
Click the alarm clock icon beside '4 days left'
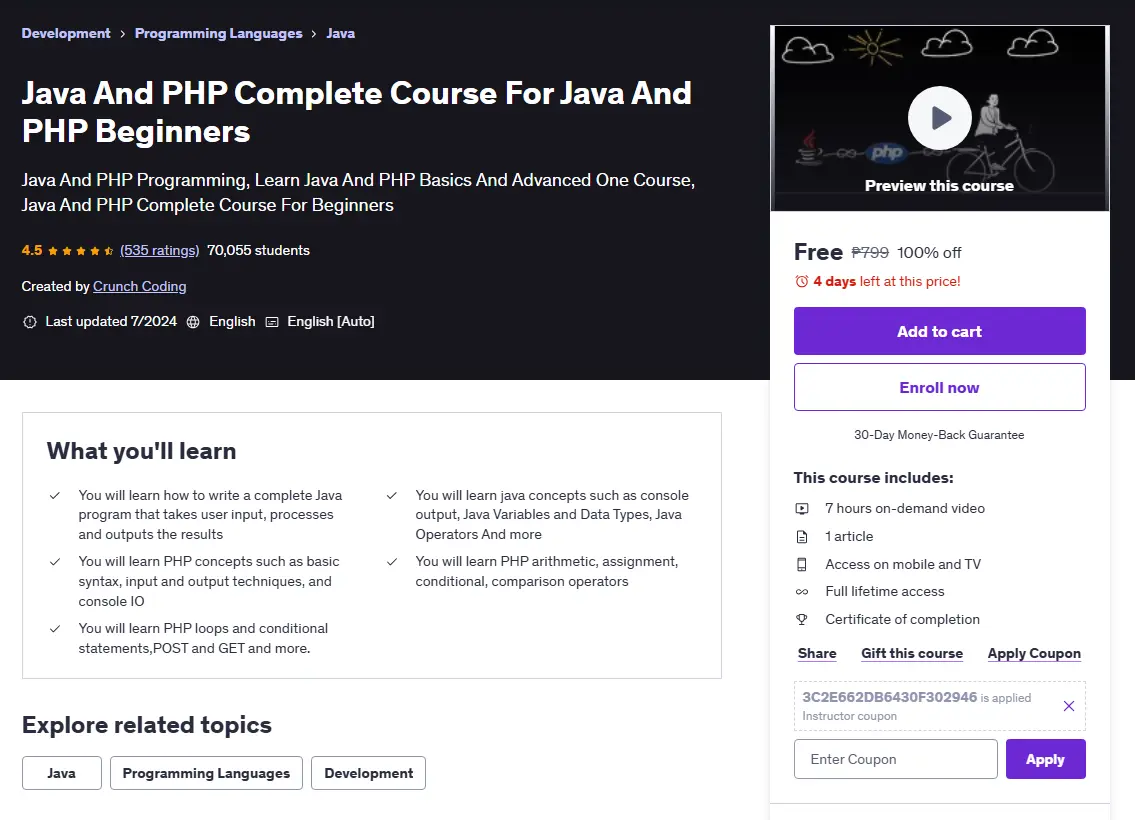pos(801,282)
